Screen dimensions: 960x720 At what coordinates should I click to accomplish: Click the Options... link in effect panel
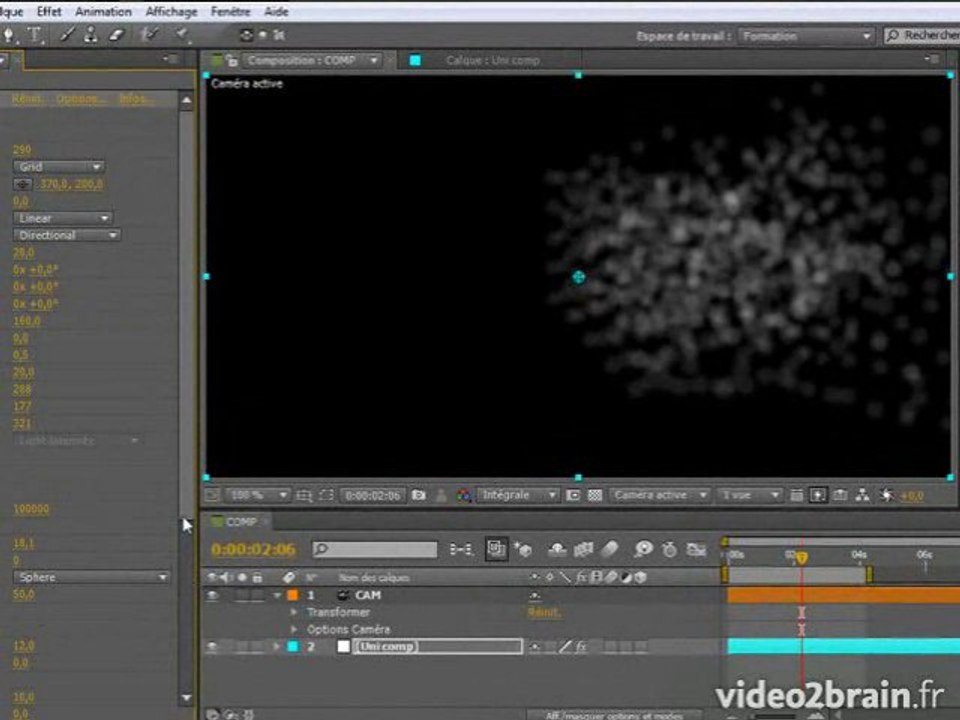tap(80, 99)
